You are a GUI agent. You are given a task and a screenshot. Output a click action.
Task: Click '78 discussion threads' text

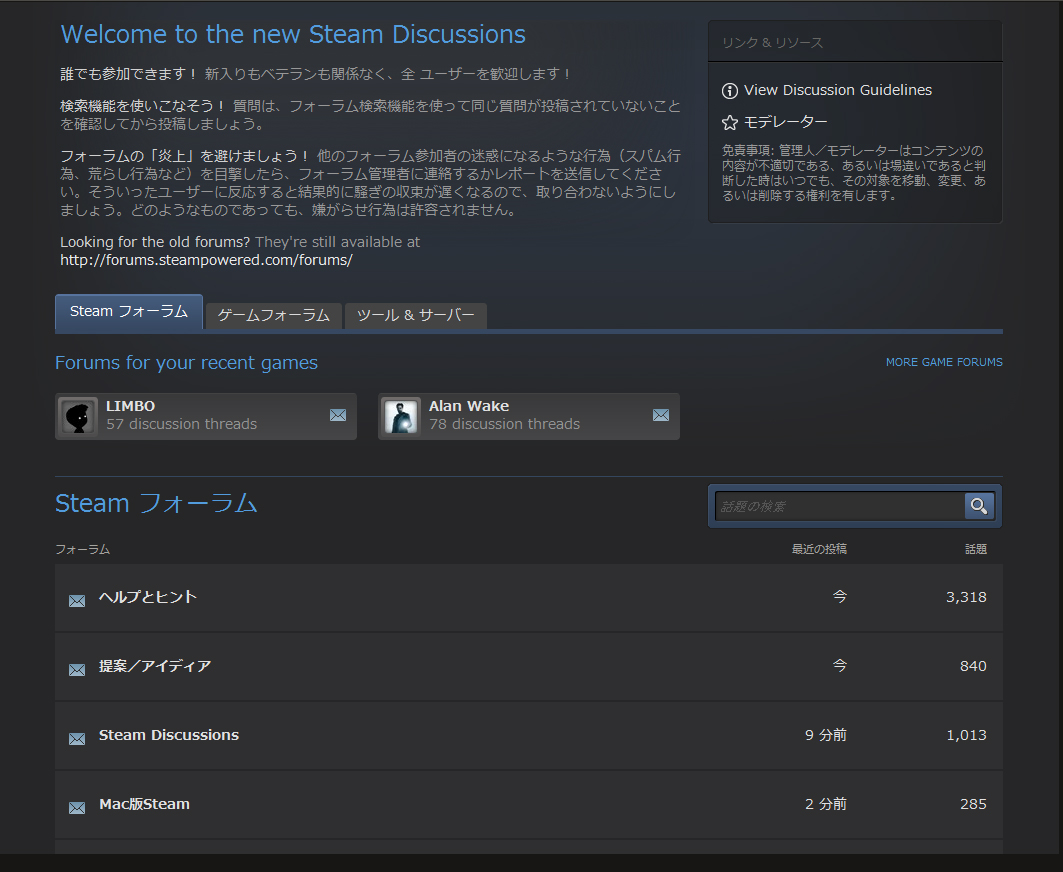(x=504, y=424)
